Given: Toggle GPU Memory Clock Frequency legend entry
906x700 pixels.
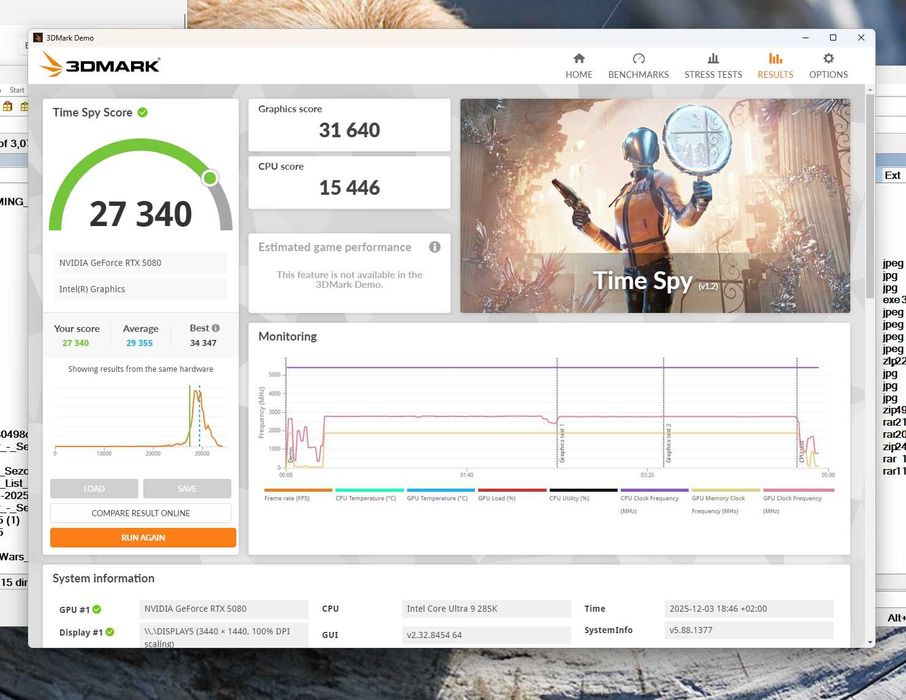Looking at the screenshot, I should point(726,502).
